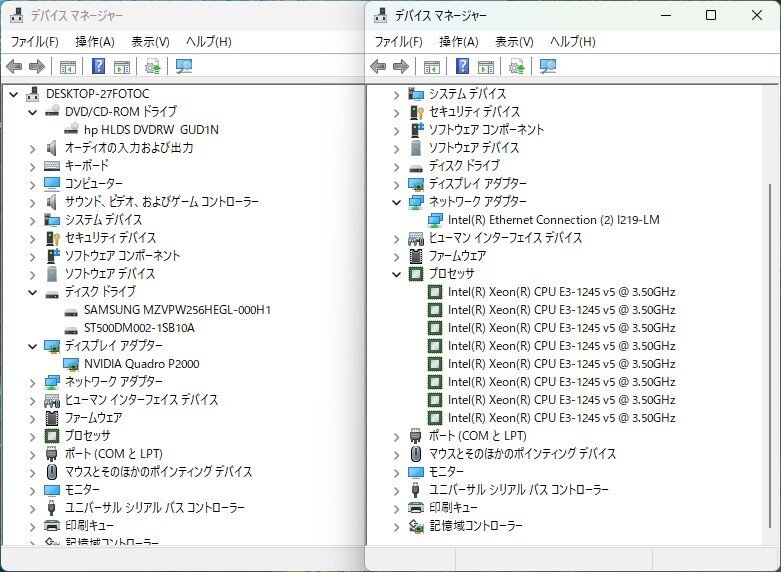
Task: Click Forward arrow in right Device Manager toolbar
Action: click(x=401, y=66)
